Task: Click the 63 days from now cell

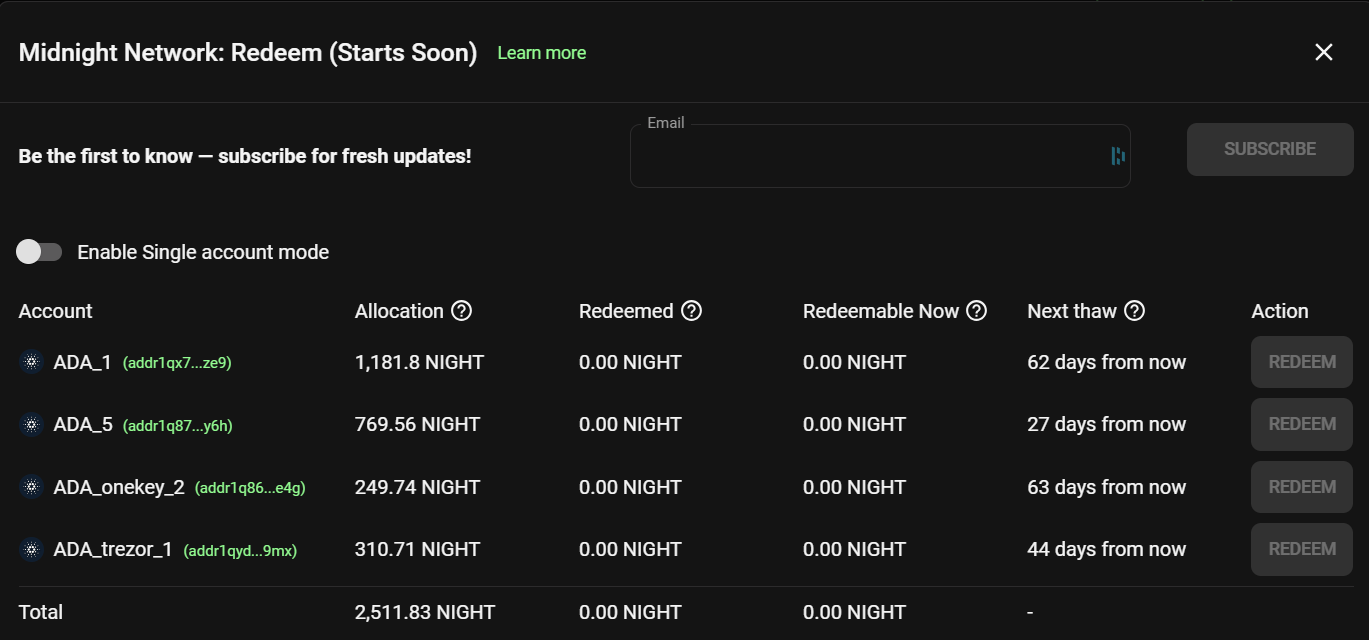Action: coord(1107,487)
